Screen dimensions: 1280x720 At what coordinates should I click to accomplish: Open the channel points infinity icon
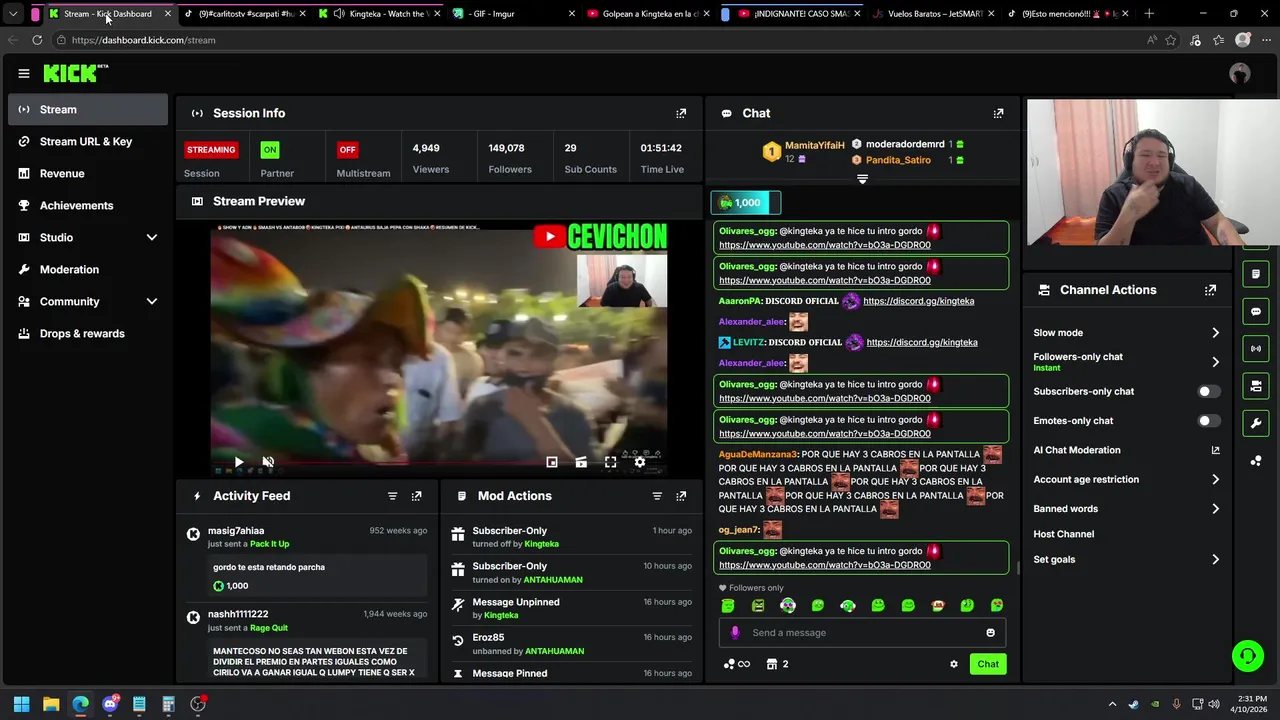(x=737, y=664)
